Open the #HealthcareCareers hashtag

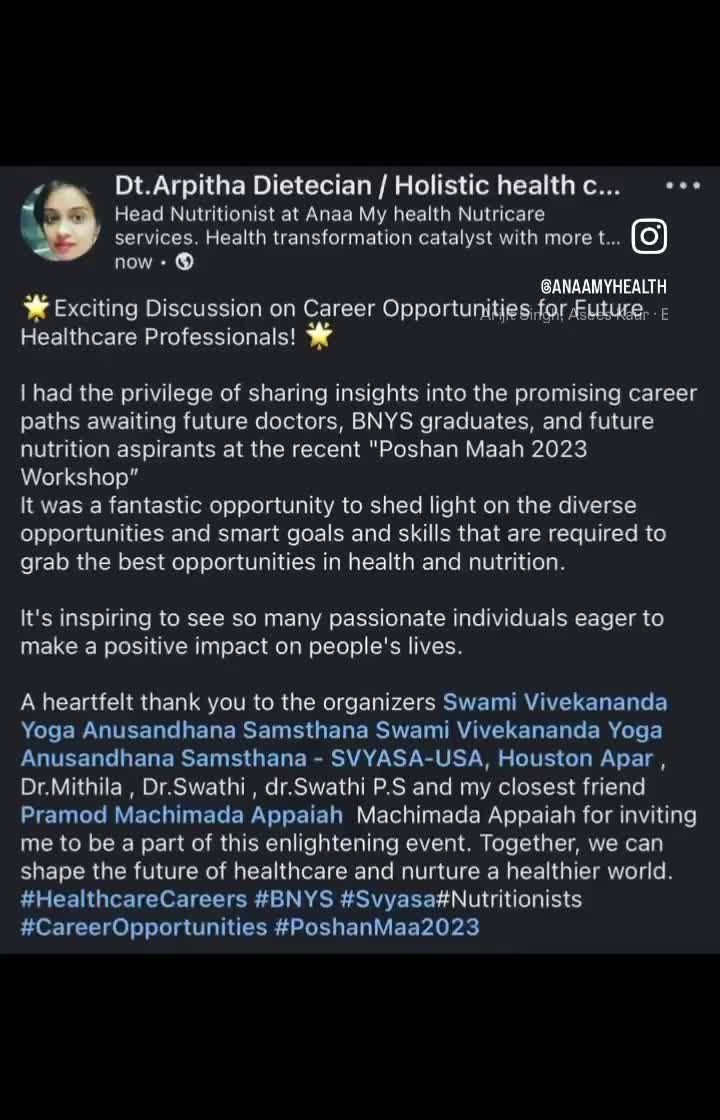tap(133, 899)
